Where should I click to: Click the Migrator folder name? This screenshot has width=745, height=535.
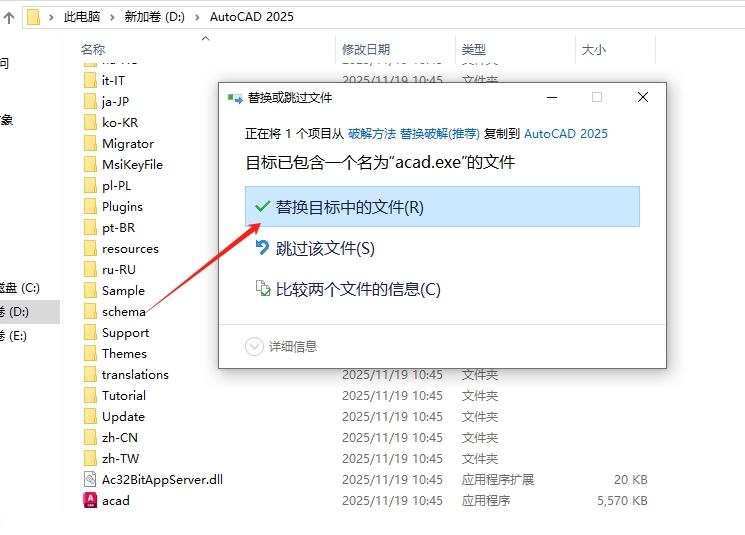tap(128, 143)
